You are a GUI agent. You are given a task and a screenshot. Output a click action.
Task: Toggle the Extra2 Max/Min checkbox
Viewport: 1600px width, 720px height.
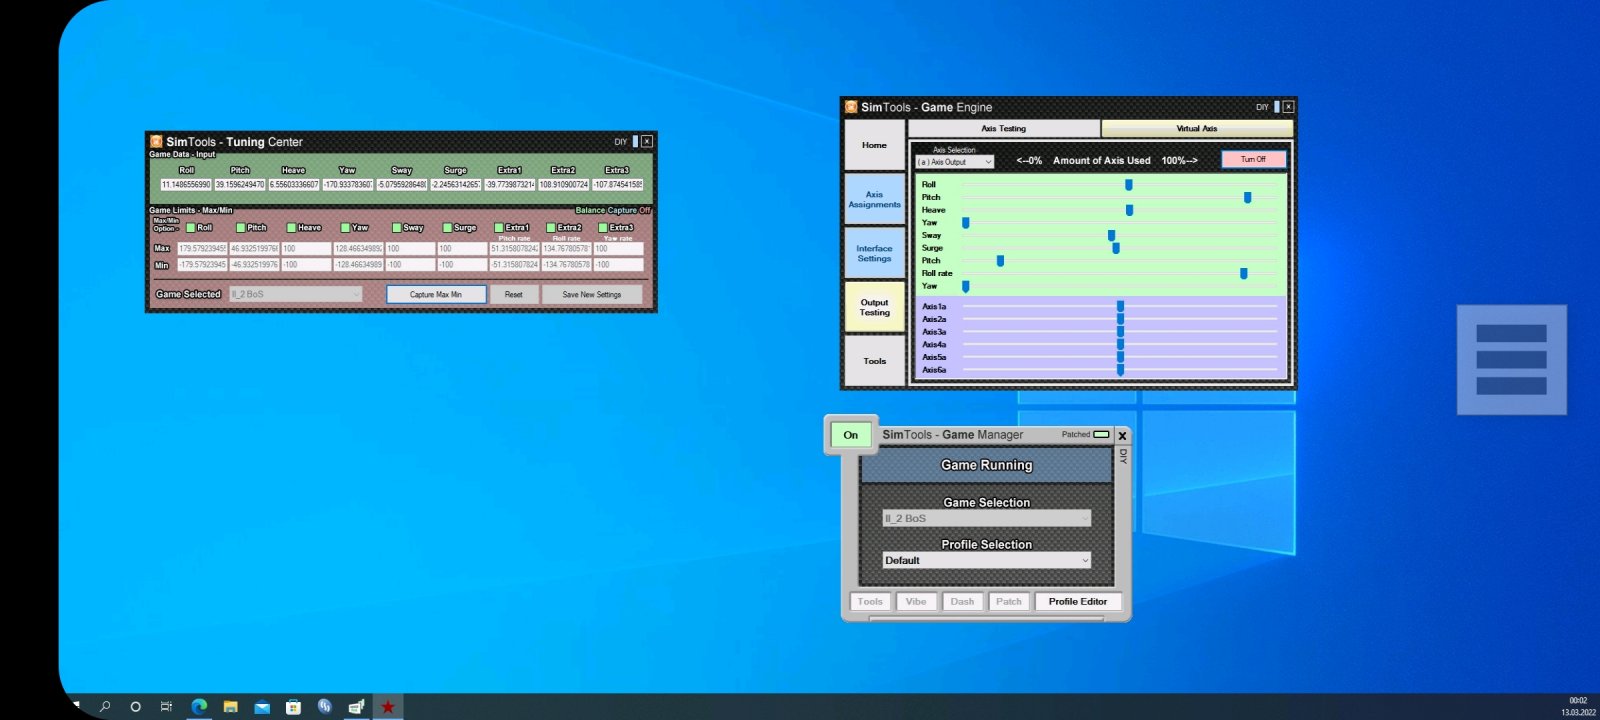pos(551,227)
